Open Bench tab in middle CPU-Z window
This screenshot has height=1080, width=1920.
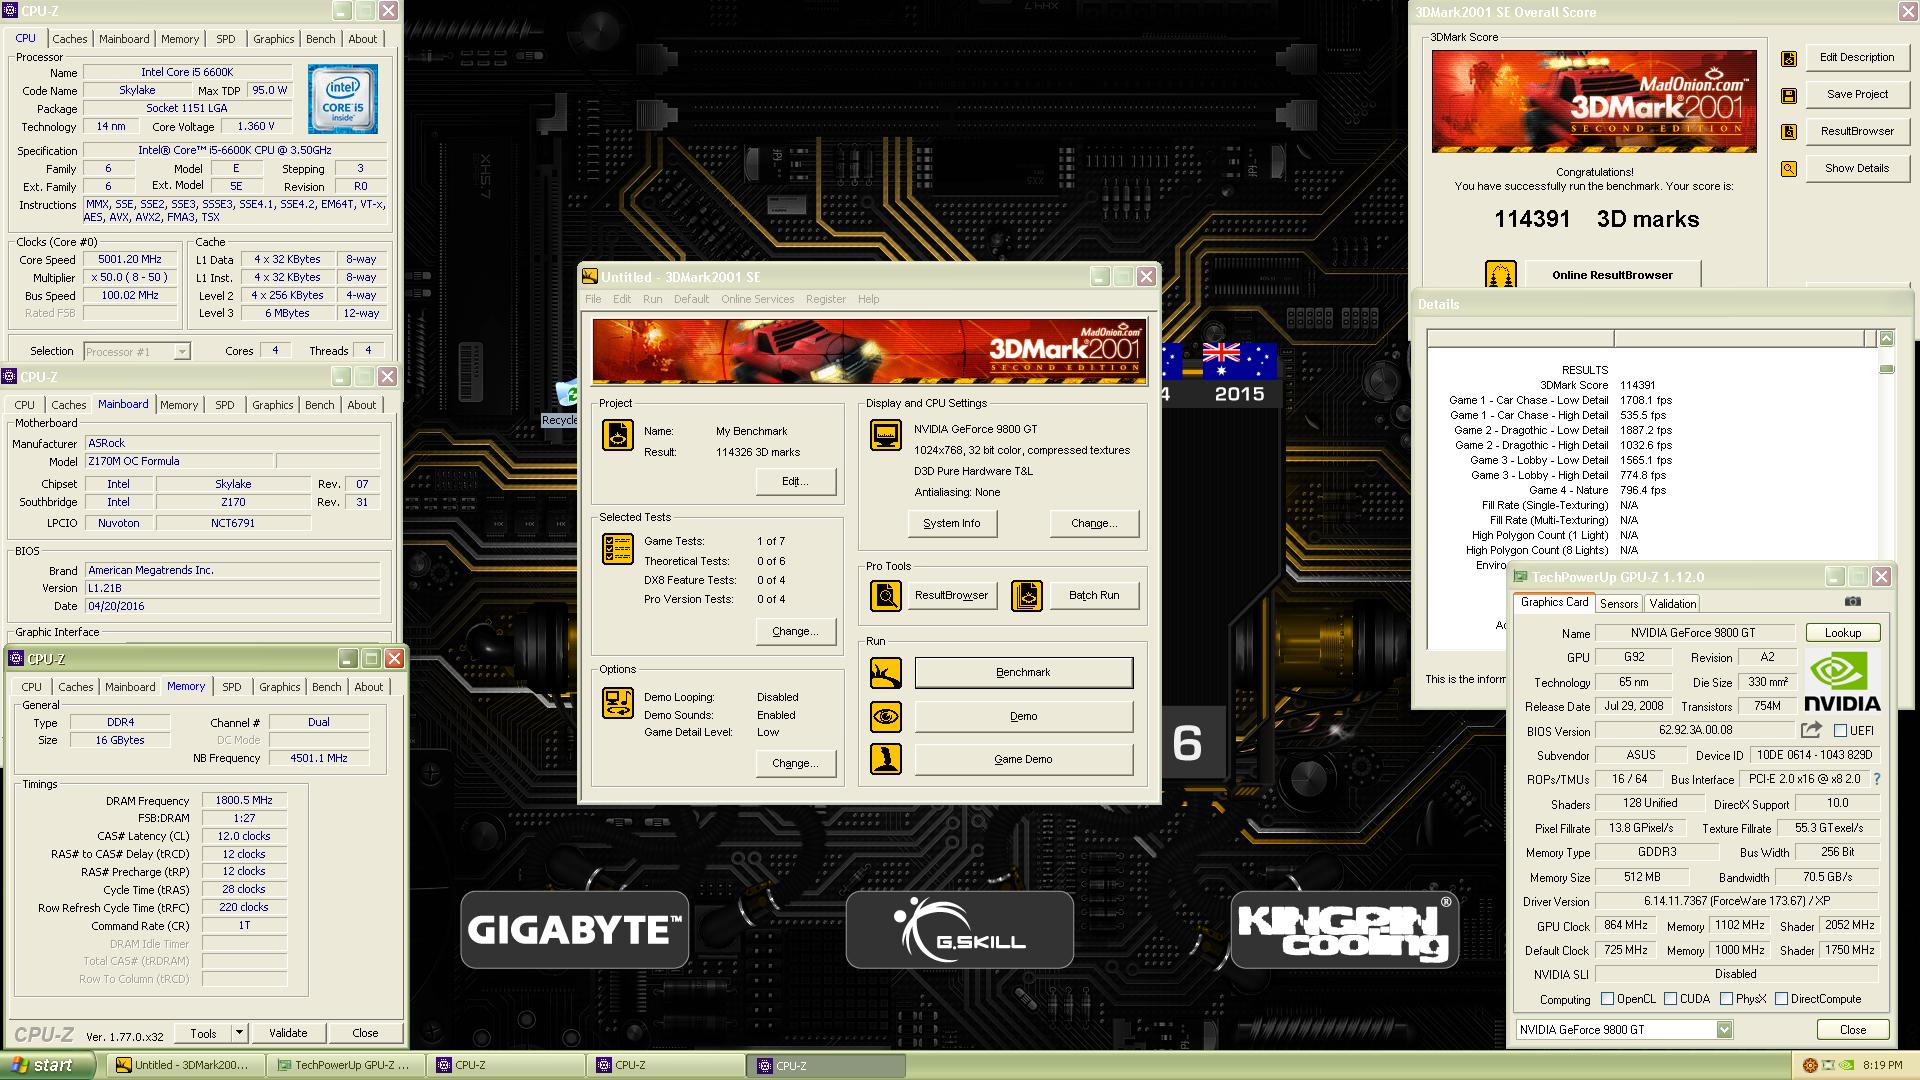click(x=320, y=405)
